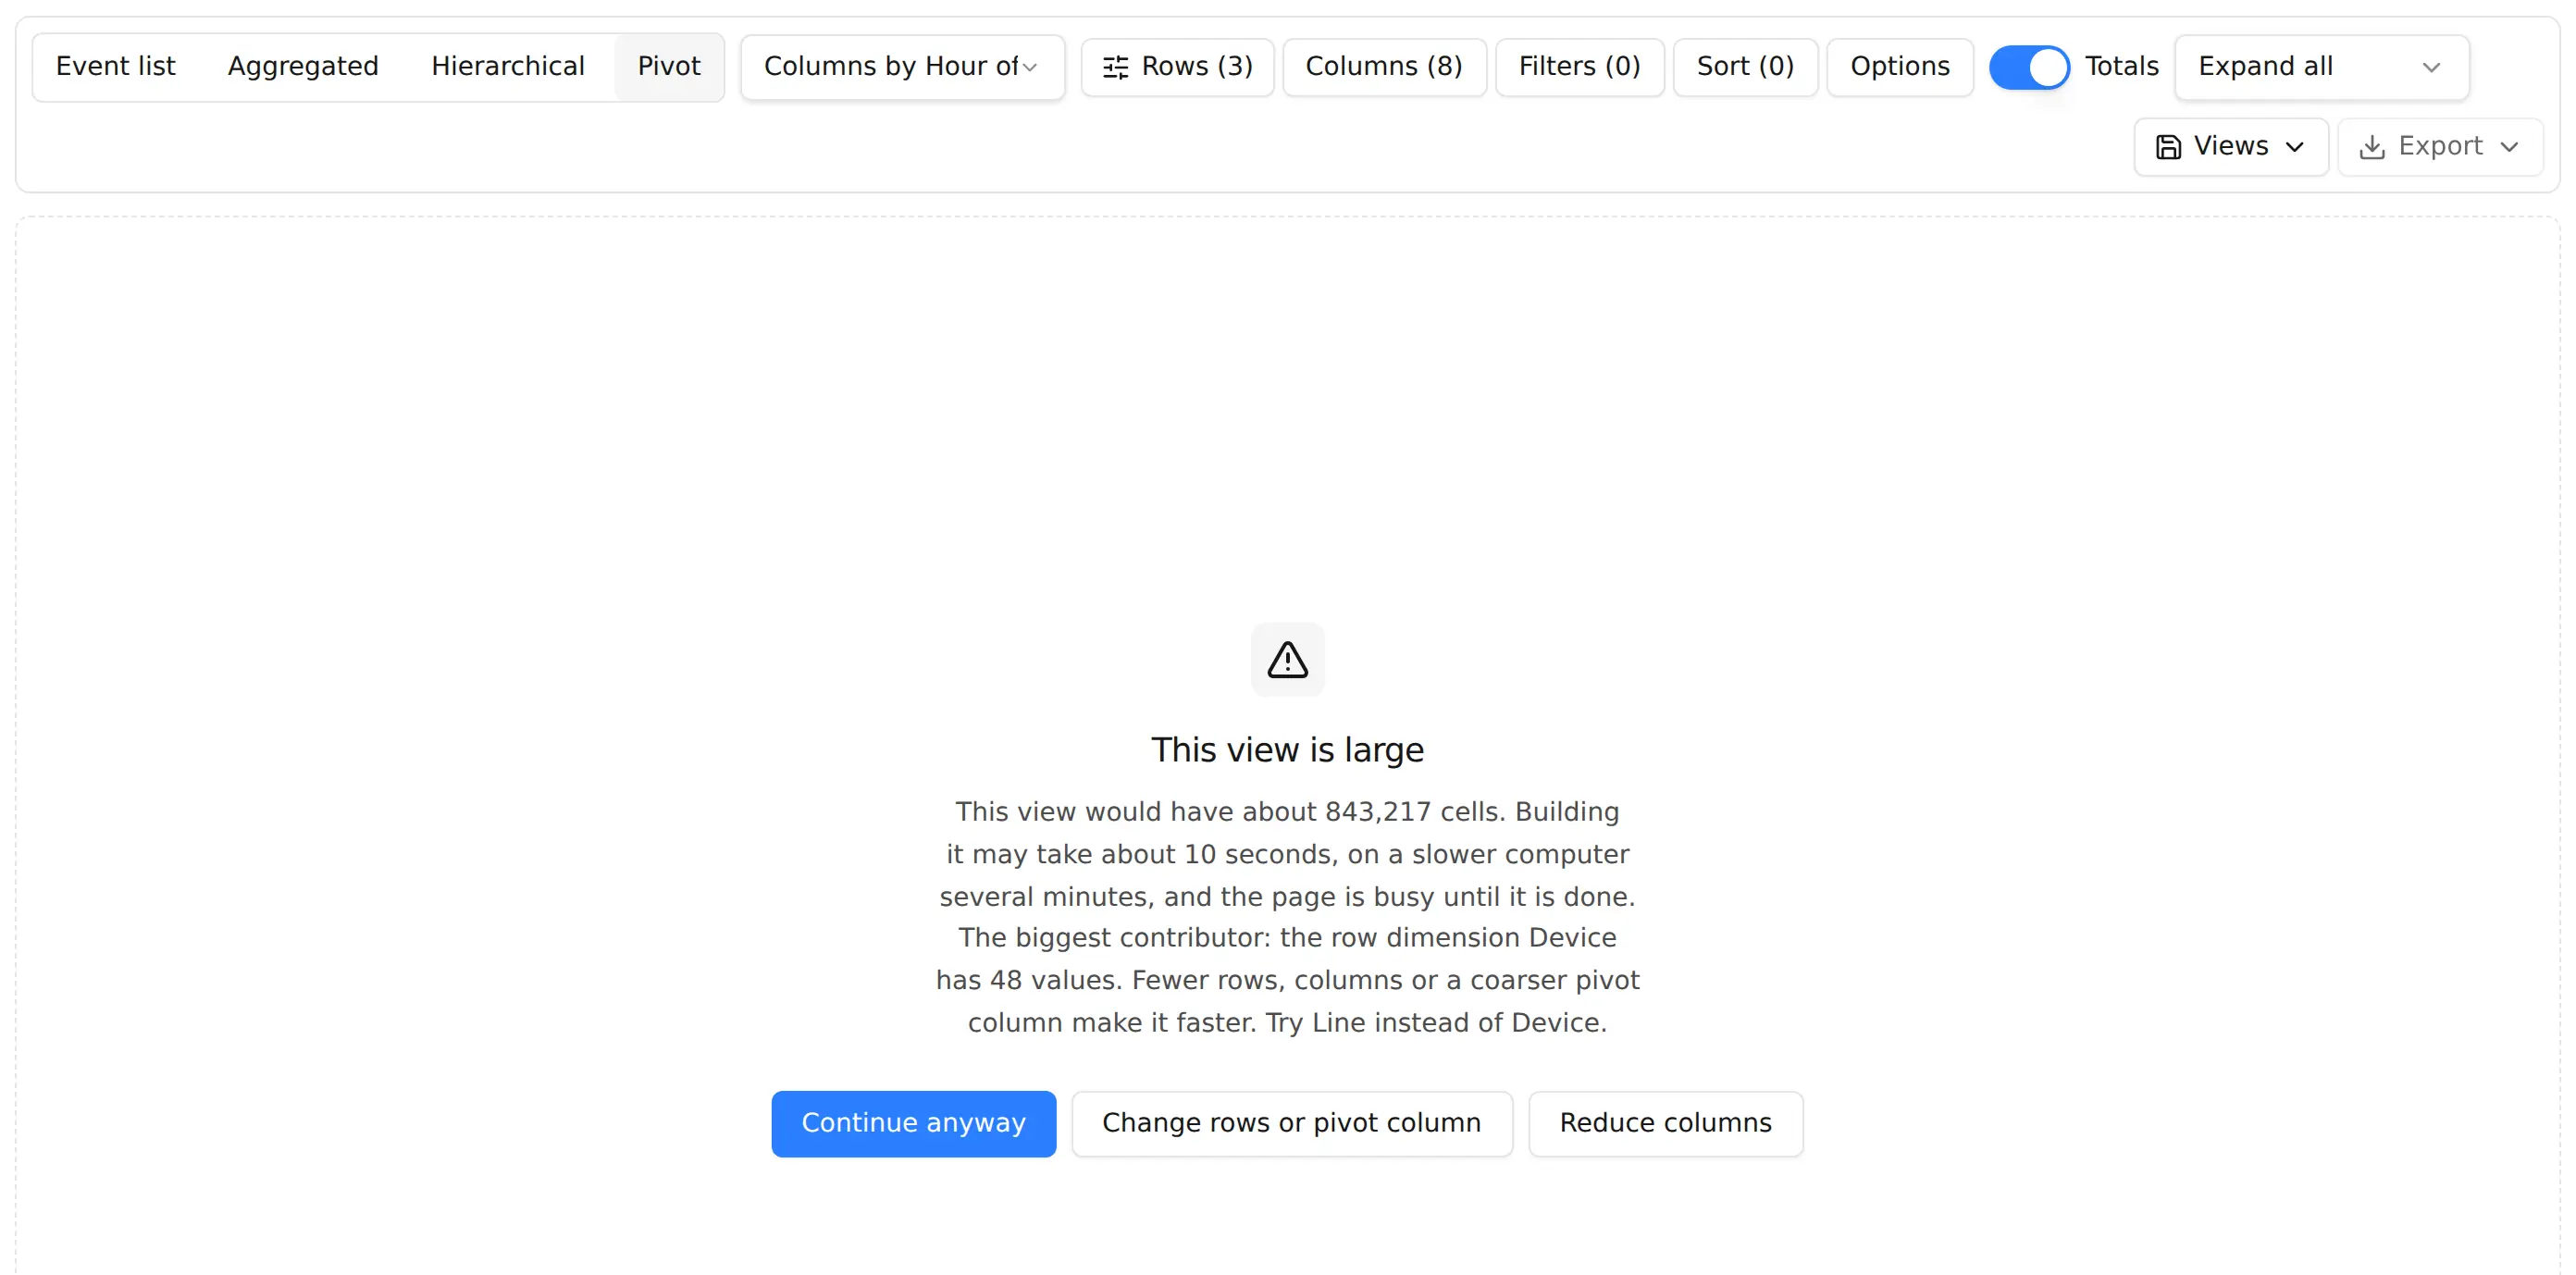Open the Filters (0) panel
This screenshot has height=1275, width=2576.
coord(1579,67)
